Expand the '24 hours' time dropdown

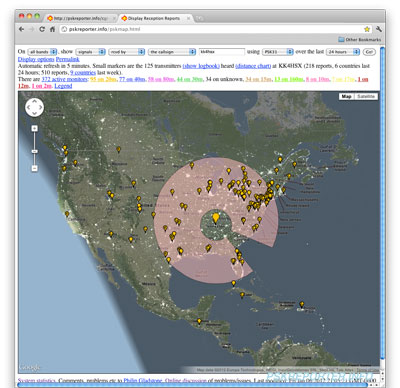(343, 52)
